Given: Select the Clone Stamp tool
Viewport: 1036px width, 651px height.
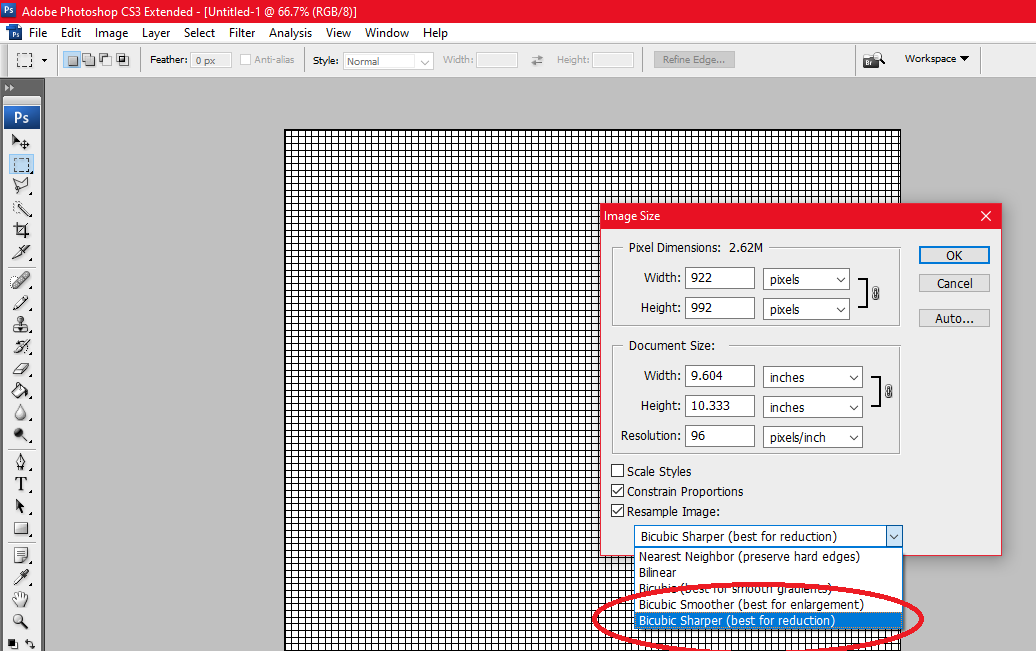Looking at the screenshot, I should point(21,325).
